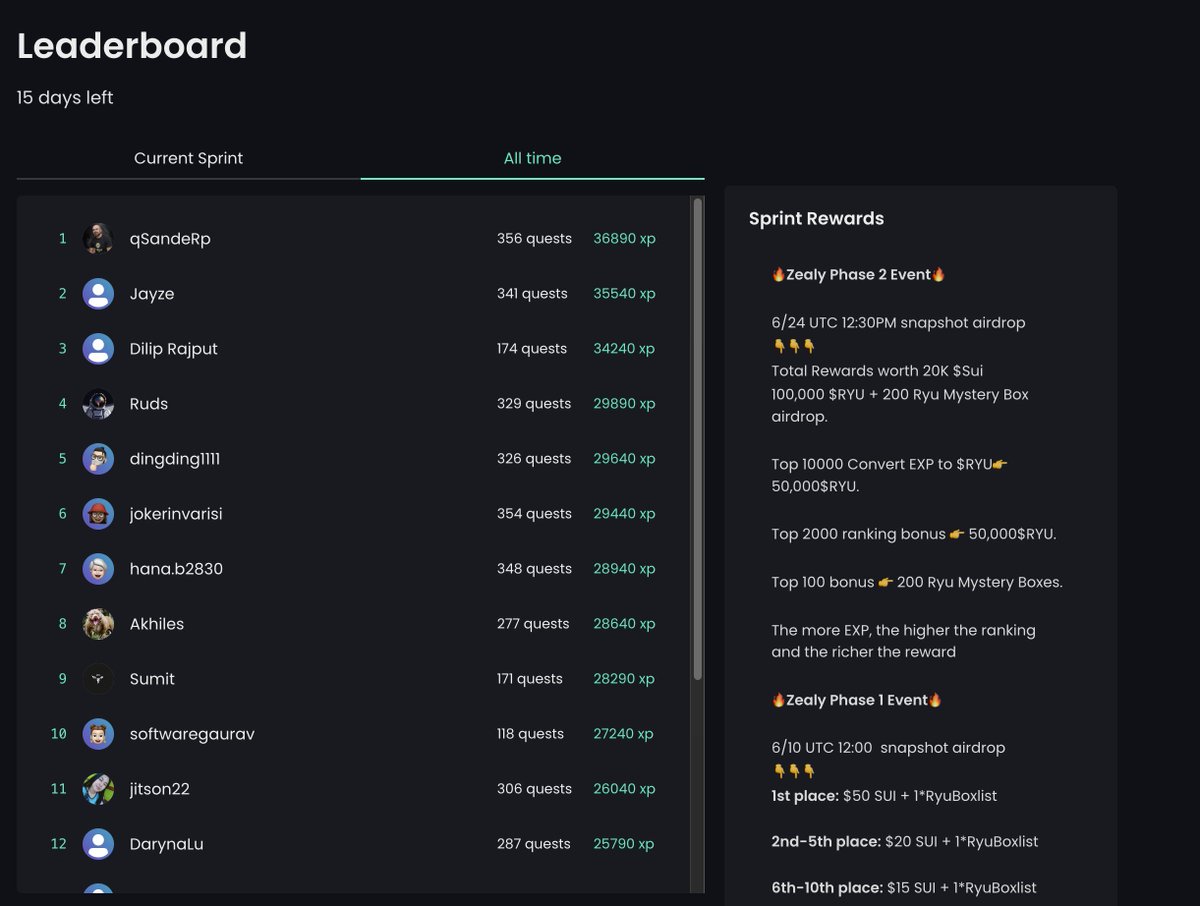
Task: Click jokerinvarisi's avatar icon
Action: pos(98,514)
